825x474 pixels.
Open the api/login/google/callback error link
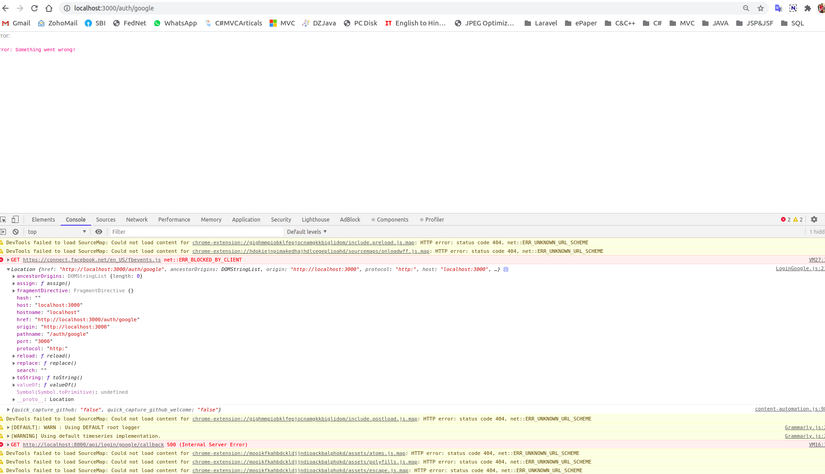(x=93, y=445)
